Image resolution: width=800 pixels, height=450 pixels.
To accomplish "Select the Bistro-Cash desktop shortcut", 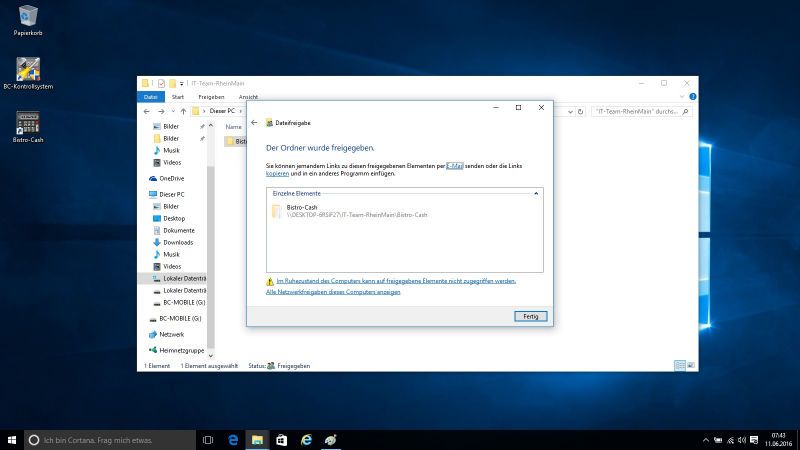I will click(x=28, y=127).
